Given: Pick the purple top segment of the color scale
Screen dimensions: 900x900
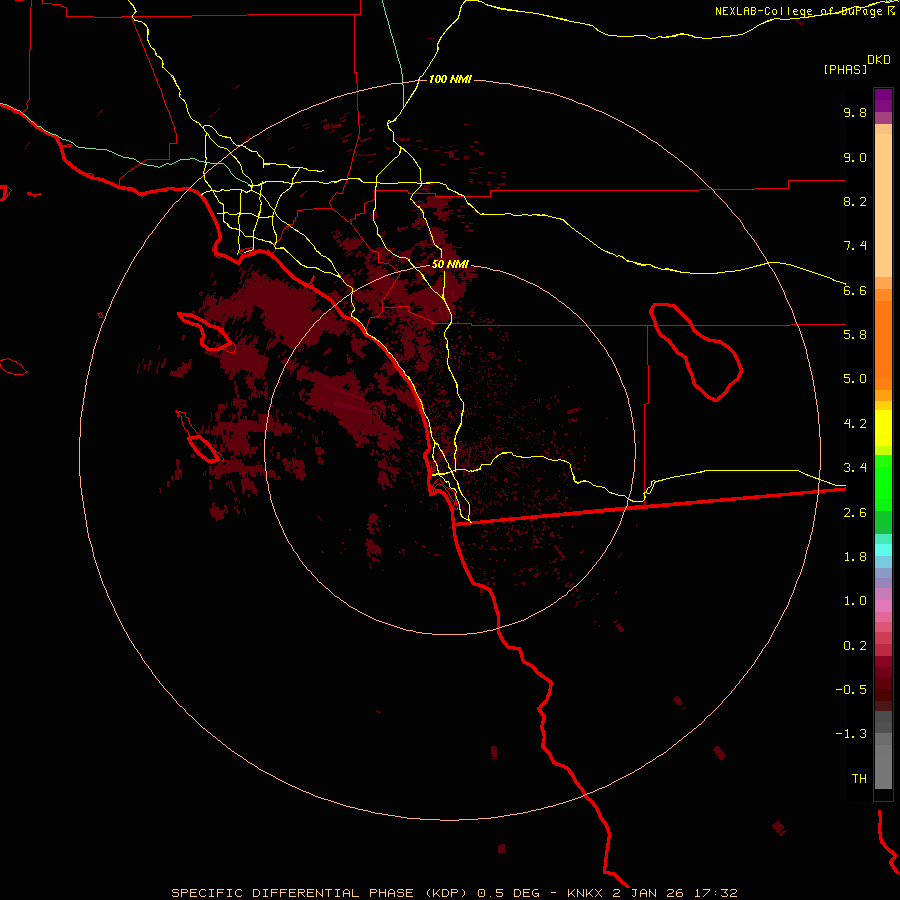Looking at the screenshot, I should [x=883, y=100].
